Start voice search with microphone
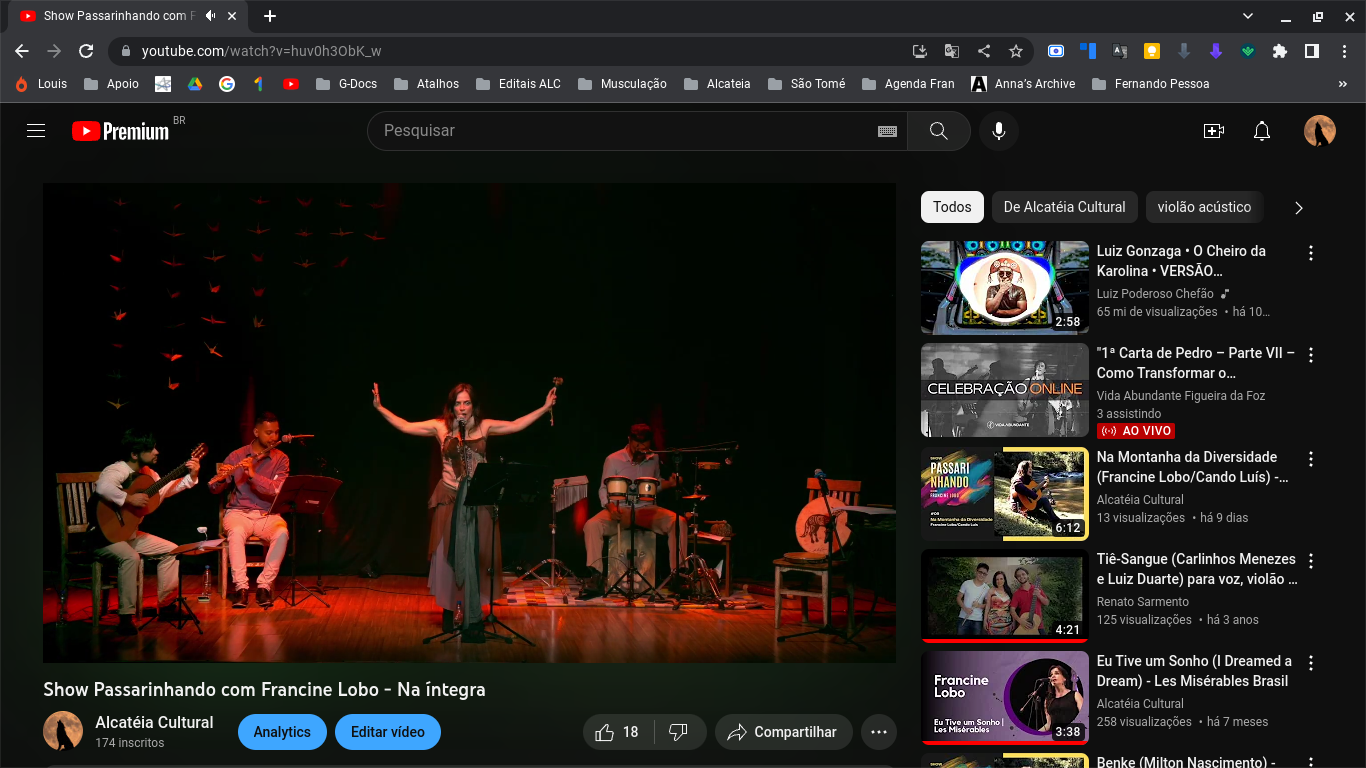The width and height of the screenshot is (1366, 768). 998,131
